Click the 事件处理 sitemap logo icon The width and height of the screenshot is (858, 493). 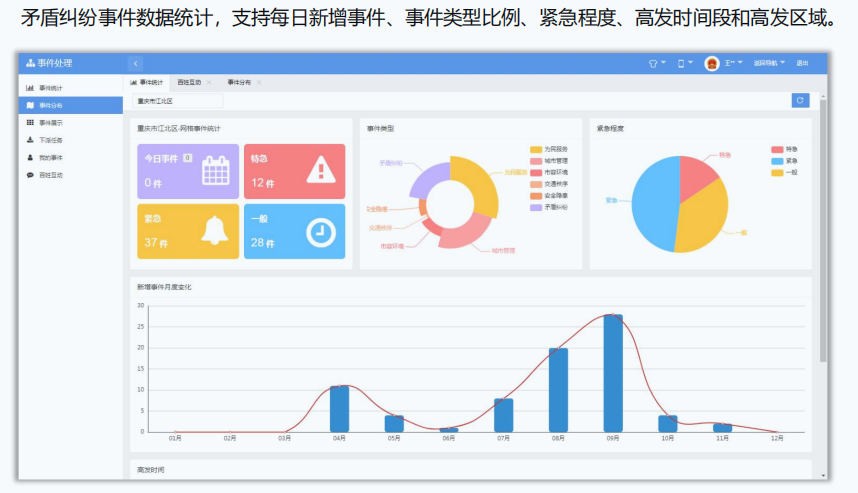tap(31, 63)
